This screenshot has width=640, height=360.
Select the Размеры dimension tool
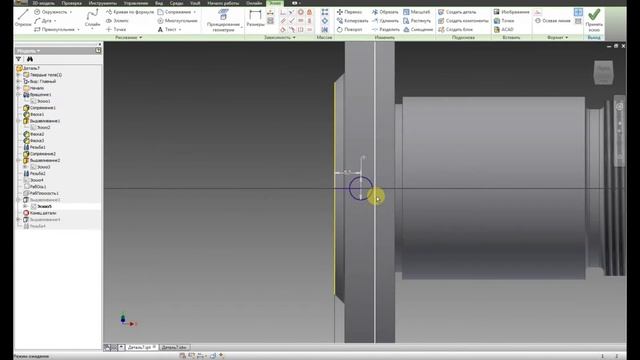(x=256, y=18)
